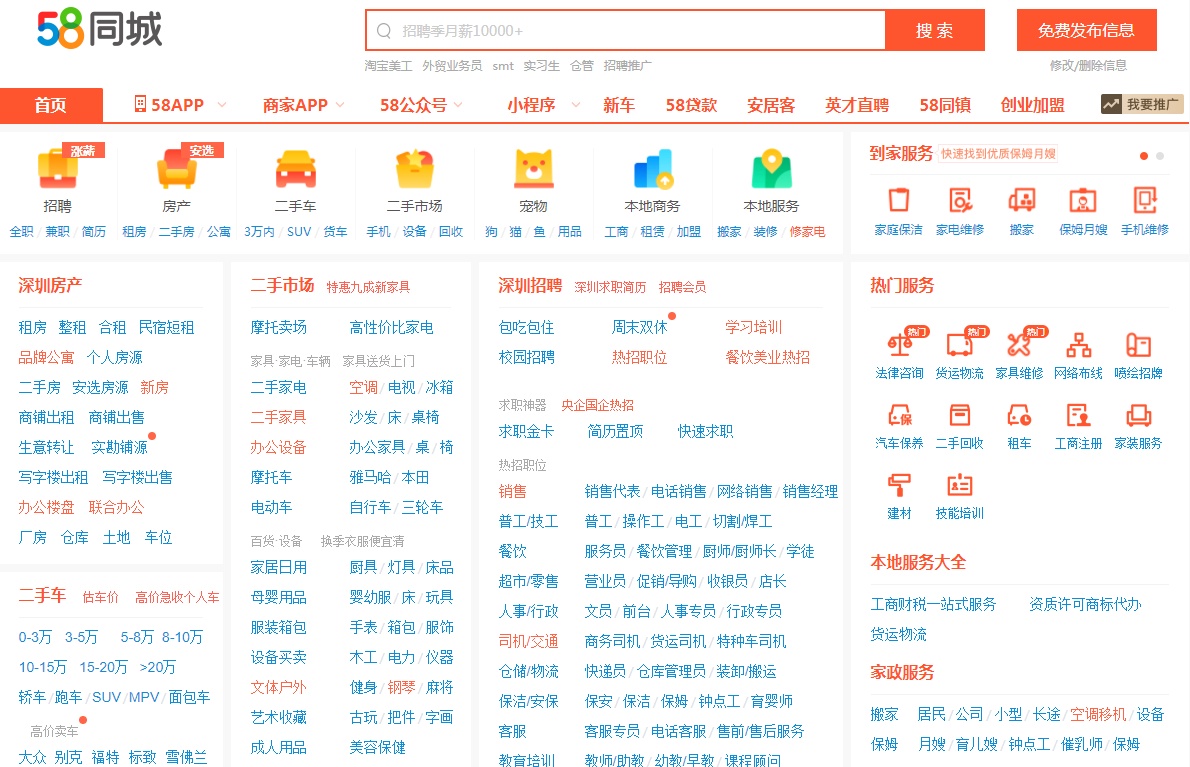Open the 求职金卡 link
This screenshot has width=1190, height=767.
click(x=527, y=432)
